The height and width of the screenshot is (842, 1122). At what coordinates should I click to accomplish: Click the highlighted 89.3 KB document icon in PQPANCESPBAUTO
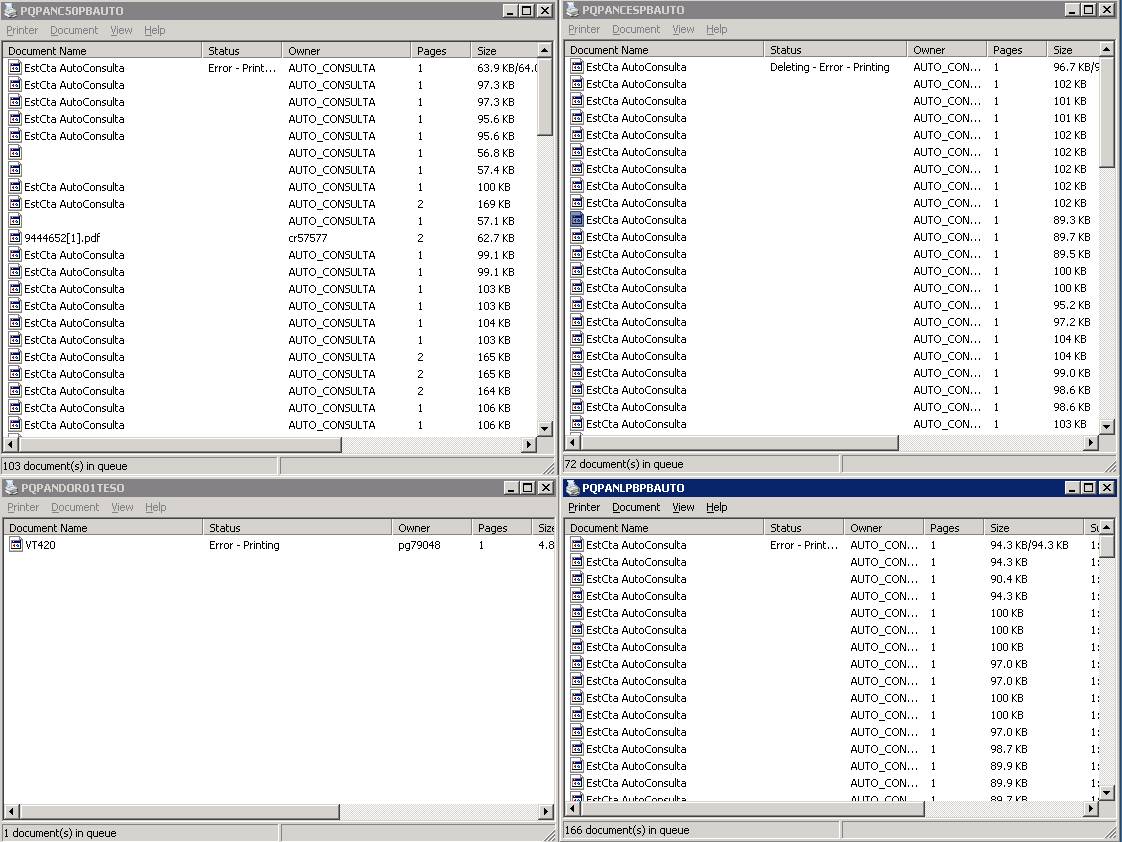[x=577, y=220]
